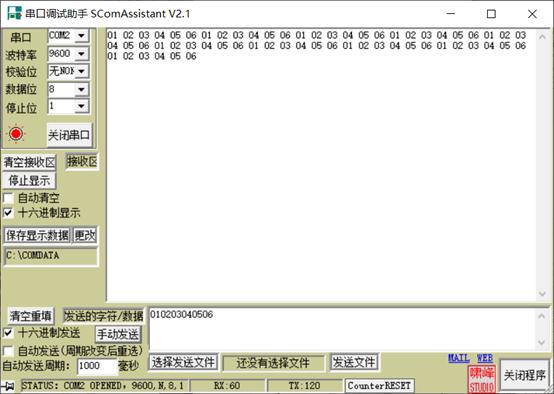Click the 1000 auto-send period field

97,366
